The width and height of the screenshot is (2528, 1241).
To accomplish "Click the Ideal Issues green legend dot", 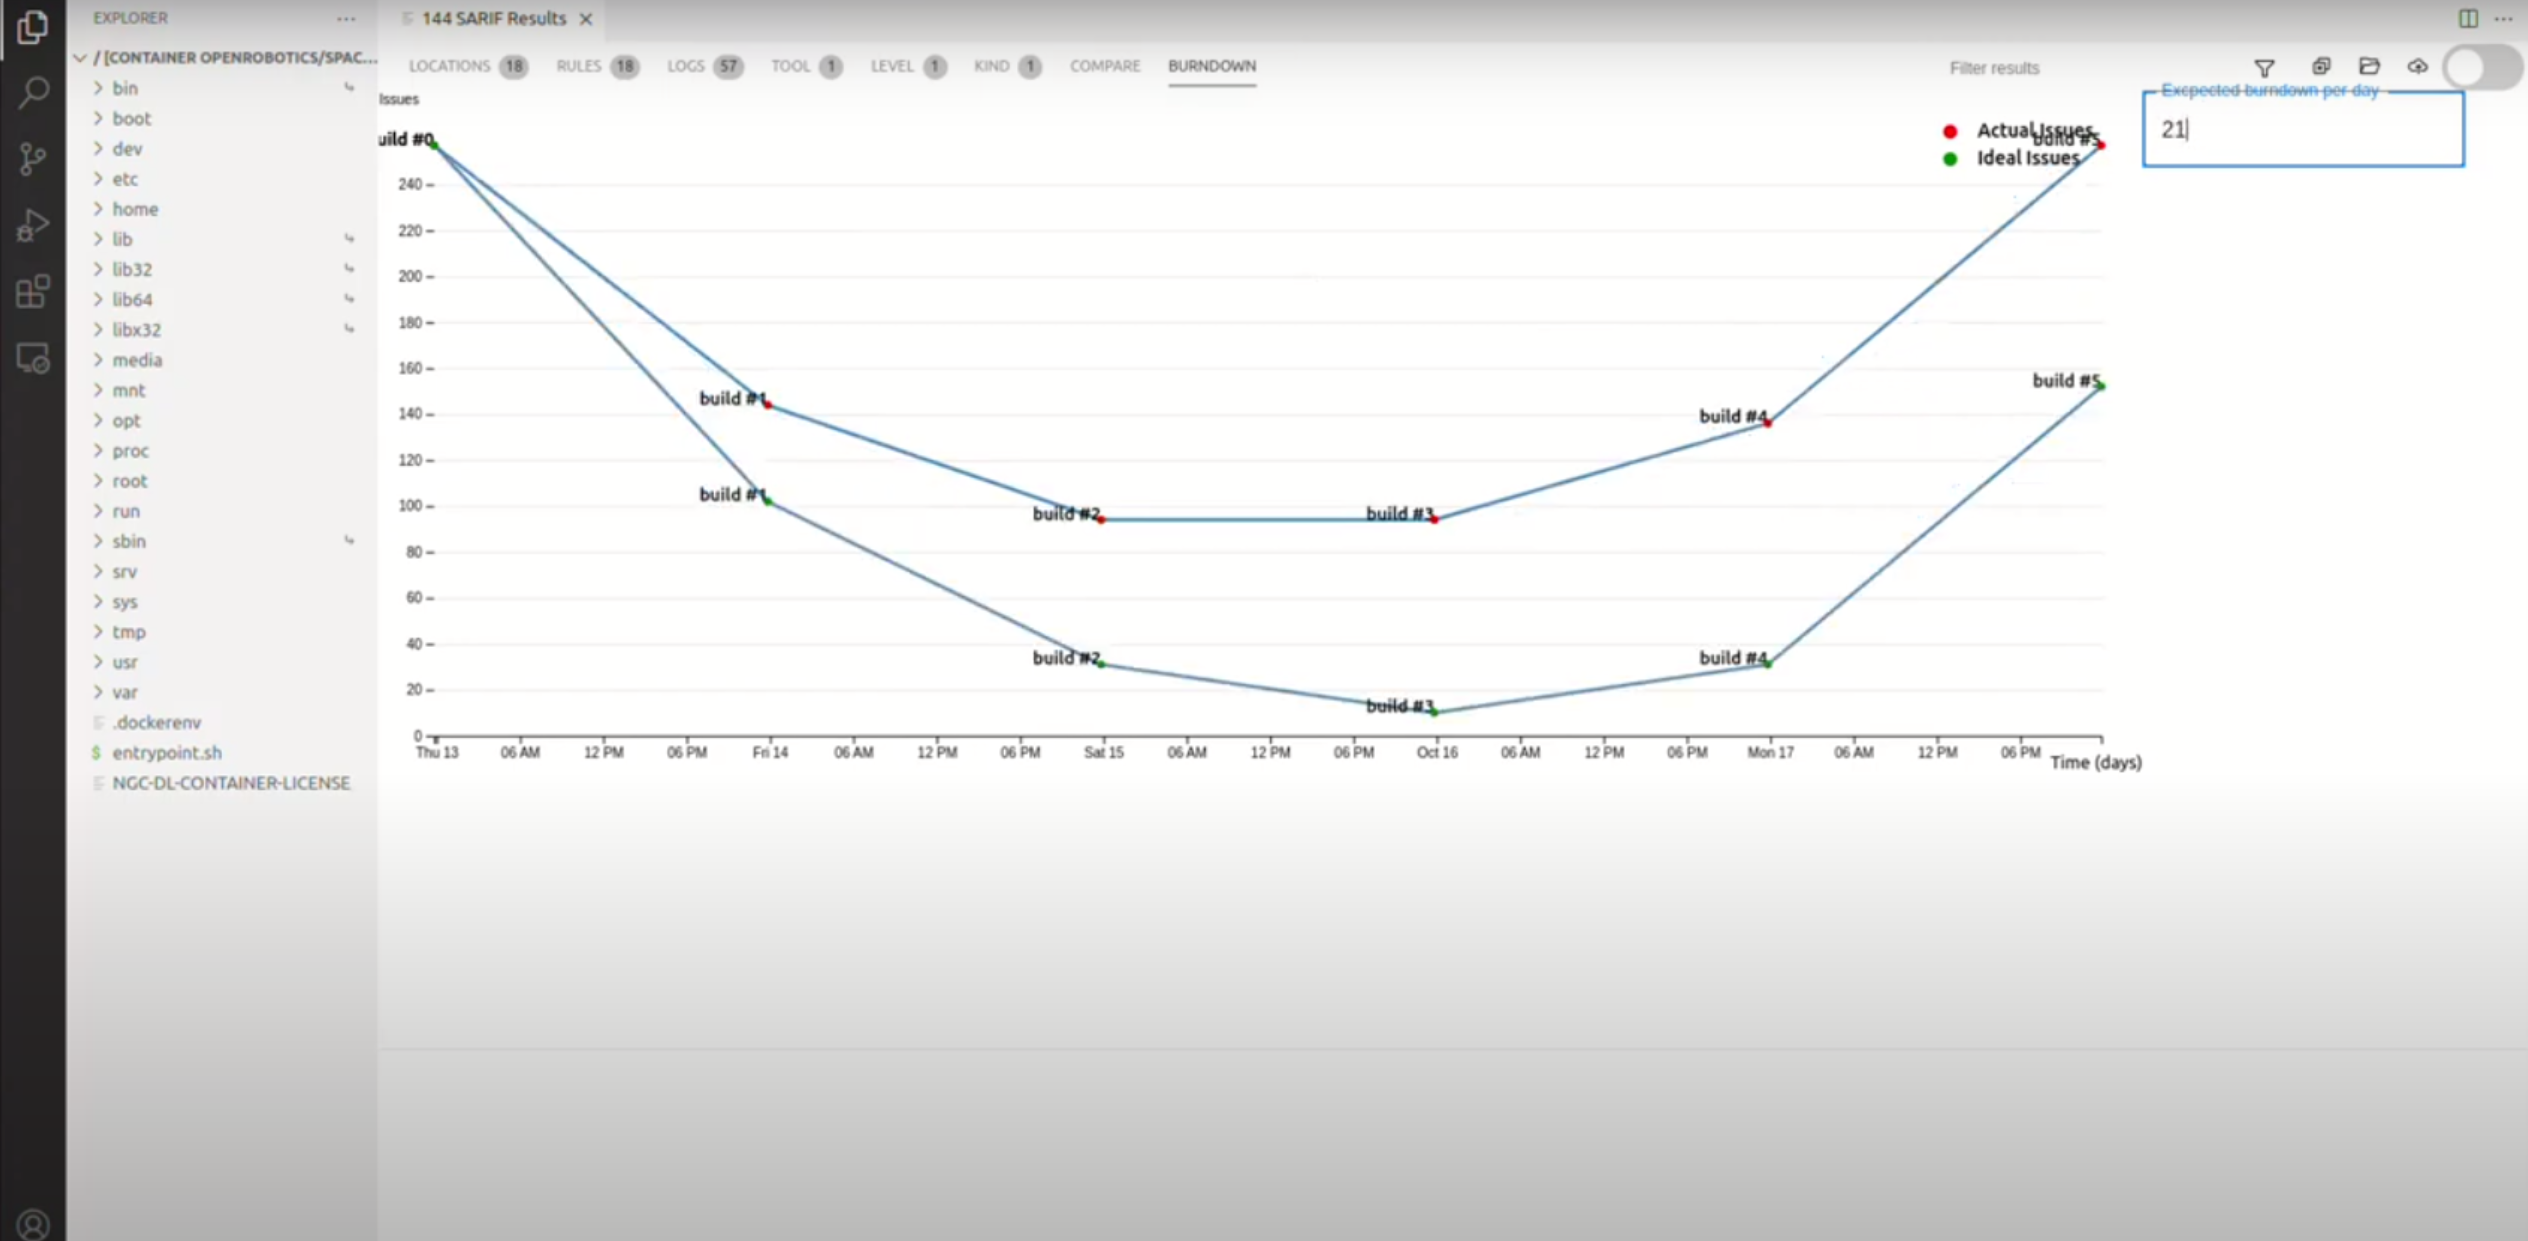I will [1949, 159].
